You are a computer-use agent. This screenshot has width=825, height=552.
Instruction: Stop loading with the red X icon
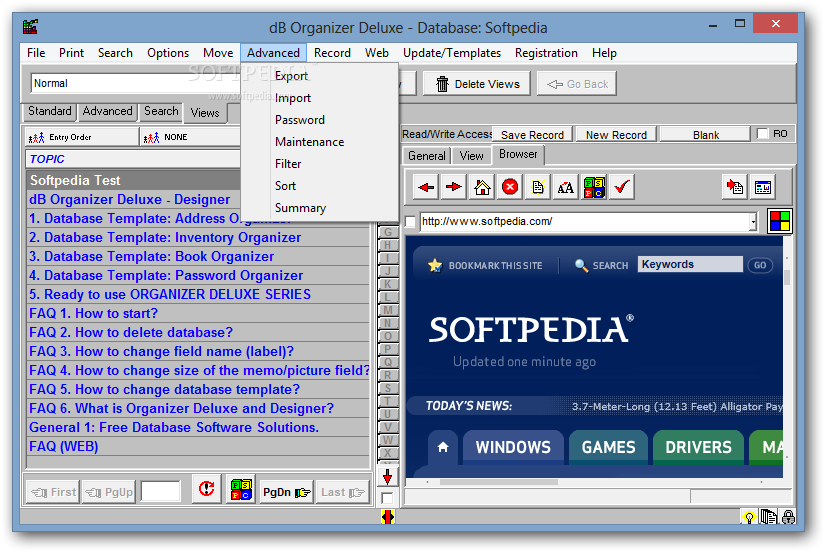(x=510, y=187)
